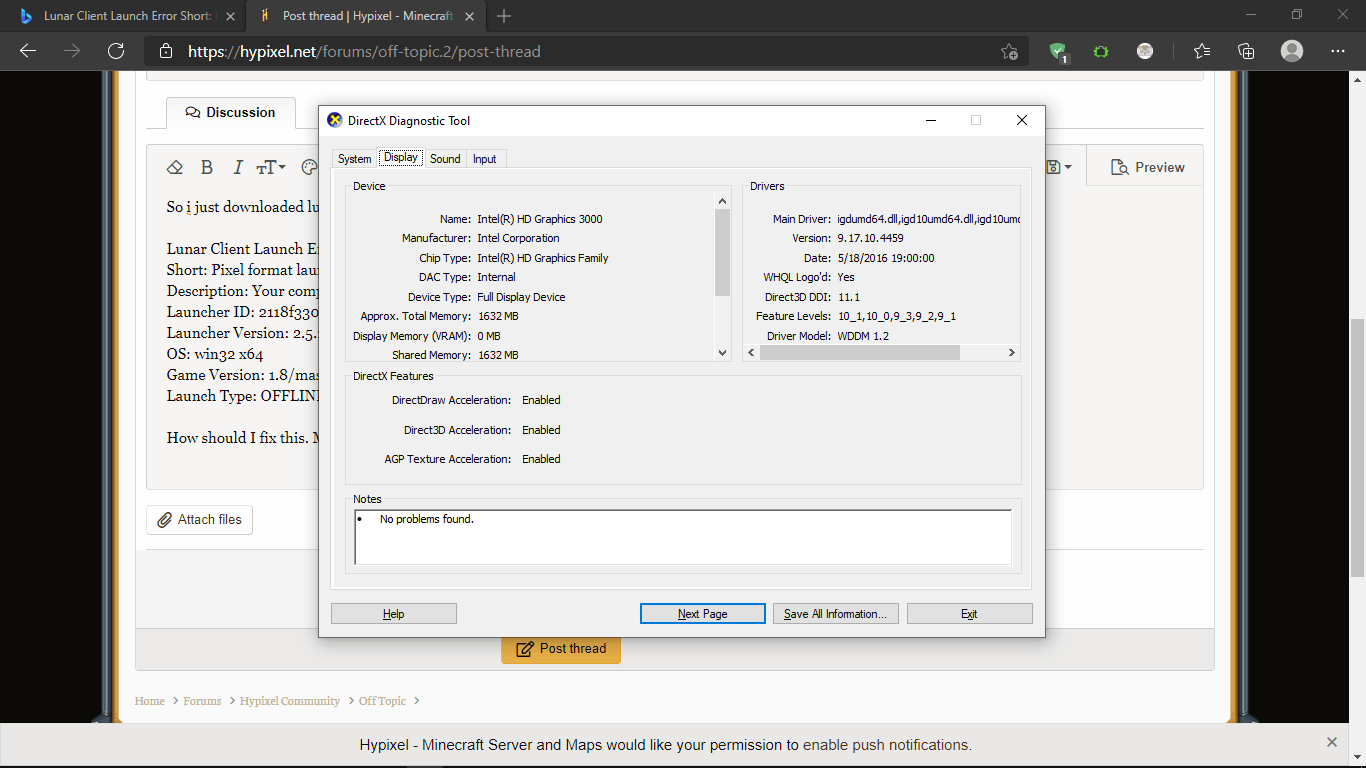Open the drafts save dropdown

click(x=1058, y=167)
